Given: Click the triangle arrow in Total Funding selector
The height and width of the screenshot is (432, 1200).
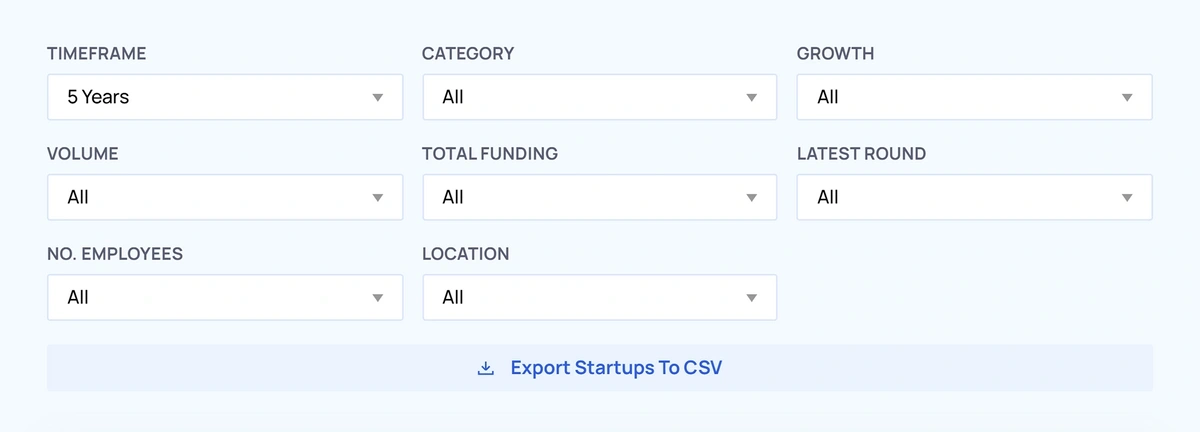Looking at the screenshot, I should (752, 198).
